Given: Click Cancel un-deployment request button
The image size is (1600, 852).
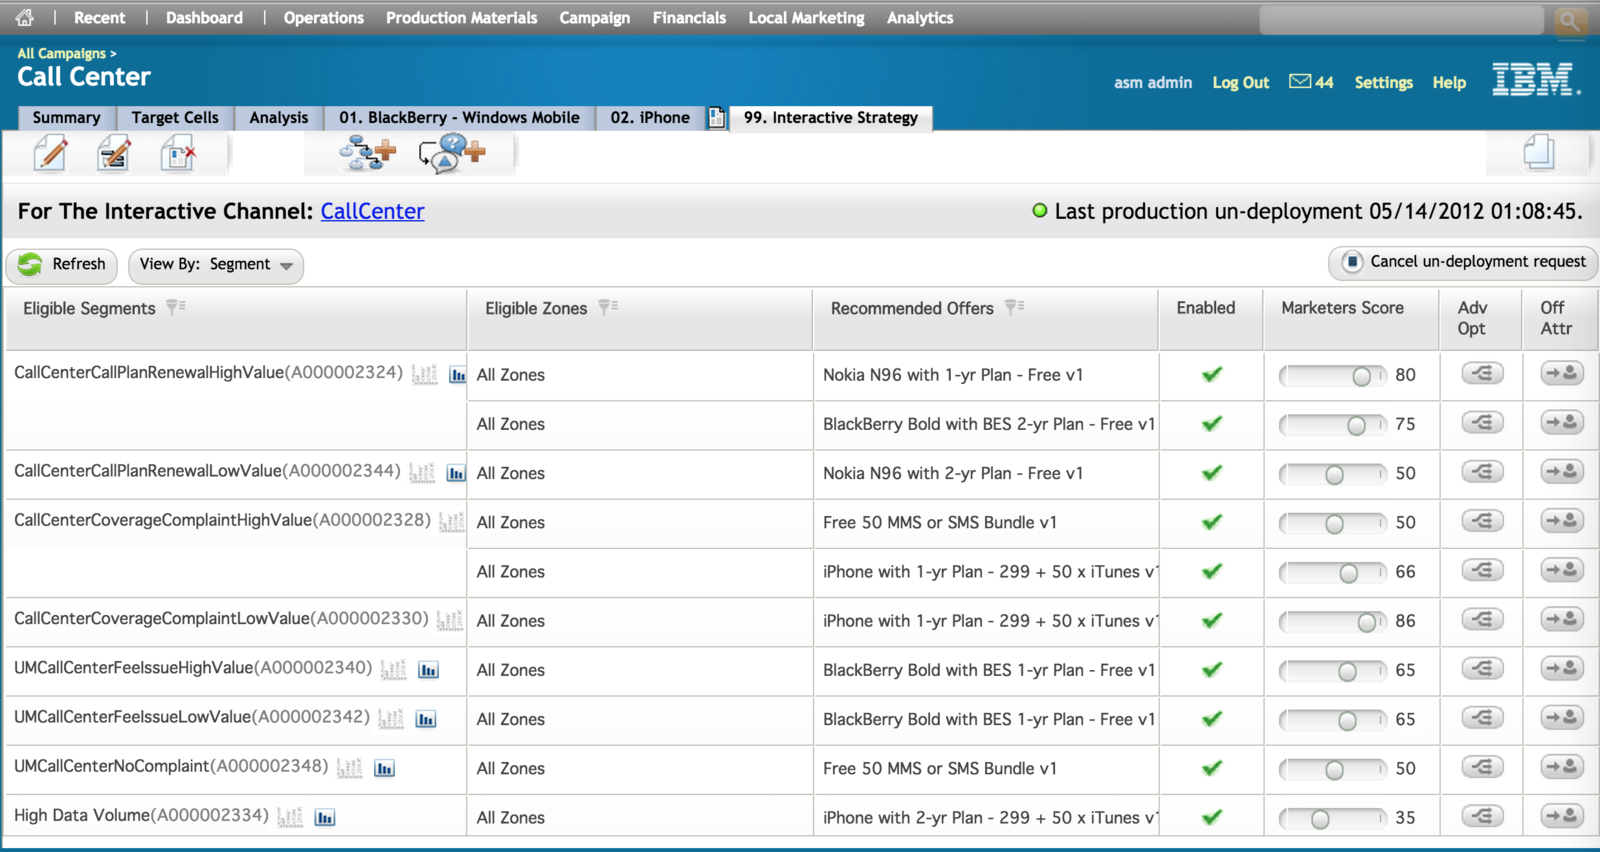Looking at the screenshot, I should [1463, 262].
